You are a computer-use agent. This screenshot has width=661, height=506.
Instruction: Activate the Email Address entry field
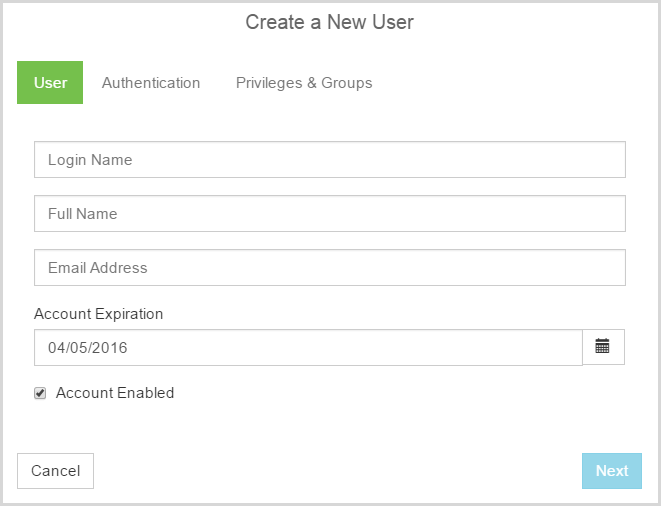point(330,267)
